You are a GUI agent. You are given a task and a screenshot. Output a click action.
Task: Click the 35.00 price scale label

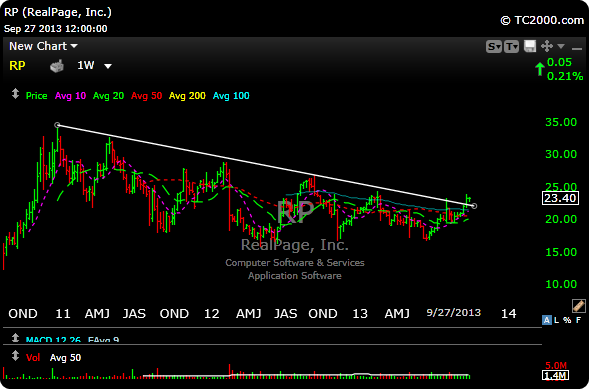[561, 122]
